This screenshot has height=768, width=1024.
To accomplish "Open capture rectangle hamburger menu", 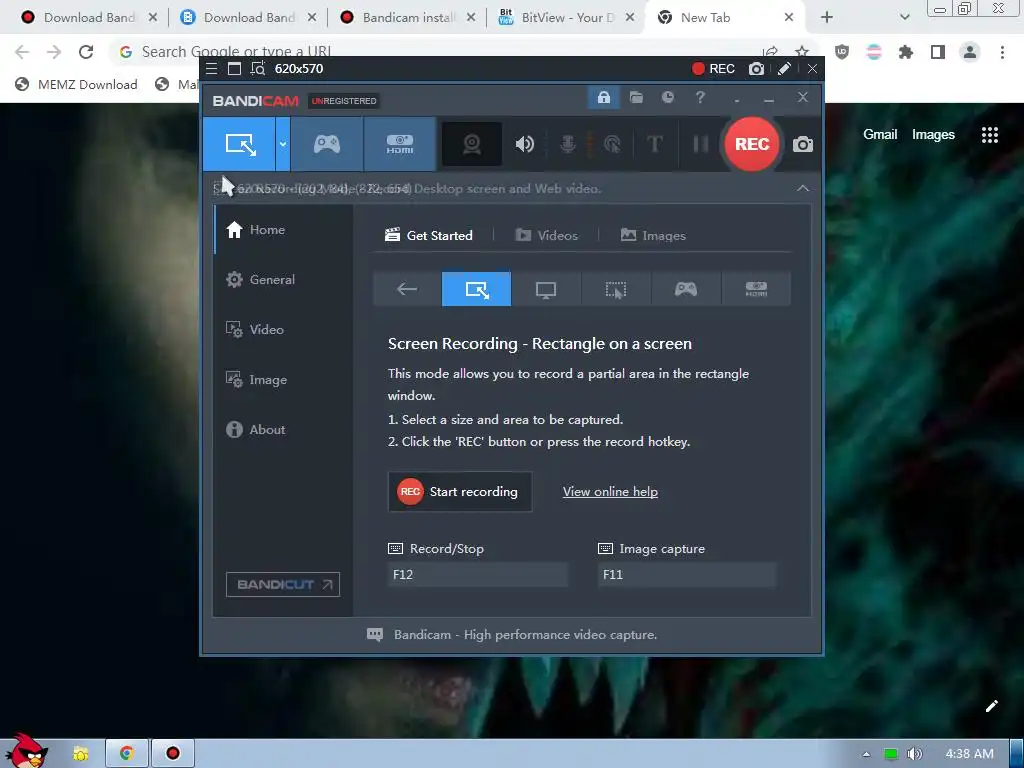I will [x=211, y=69].
